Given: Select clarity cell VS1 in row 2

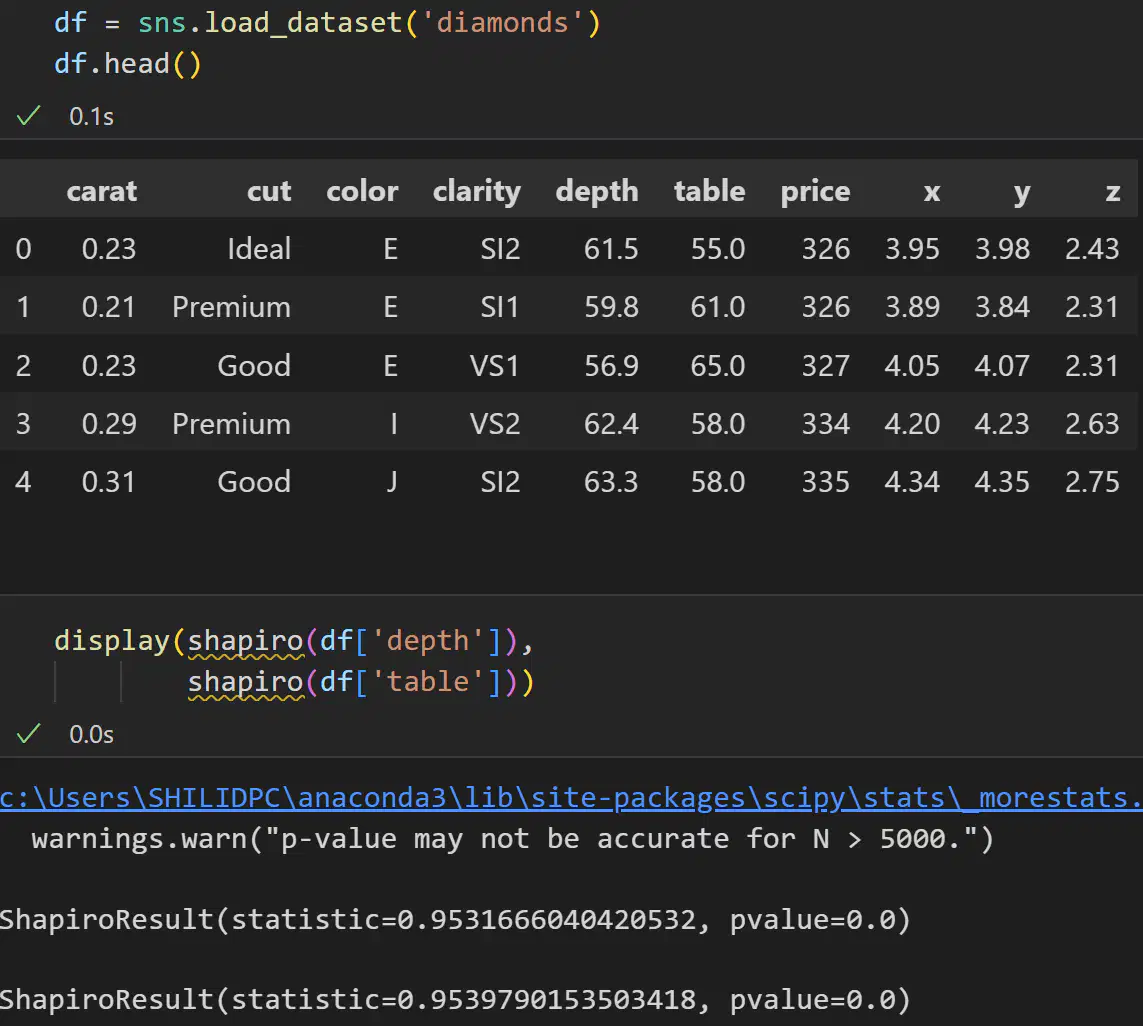Looking at the screenshot, I should click(494, 365).
